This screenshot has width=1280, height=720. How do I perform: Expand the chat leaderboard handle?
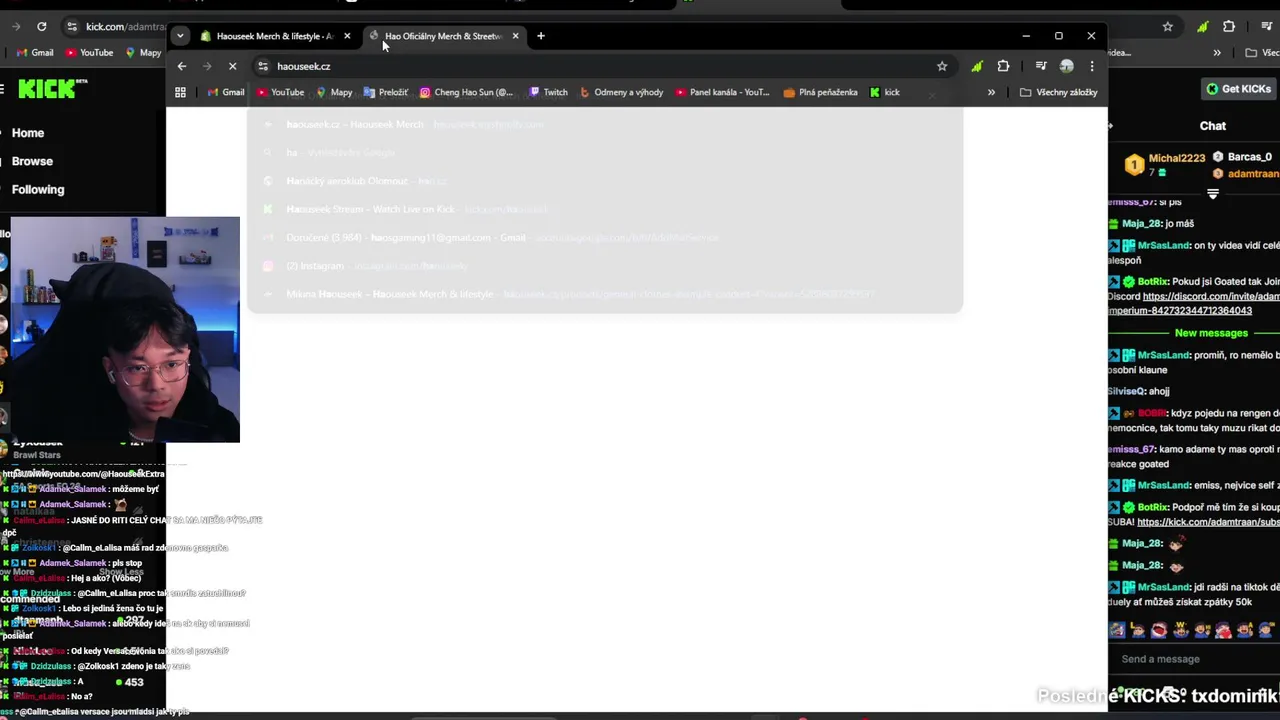[1213, 194]
